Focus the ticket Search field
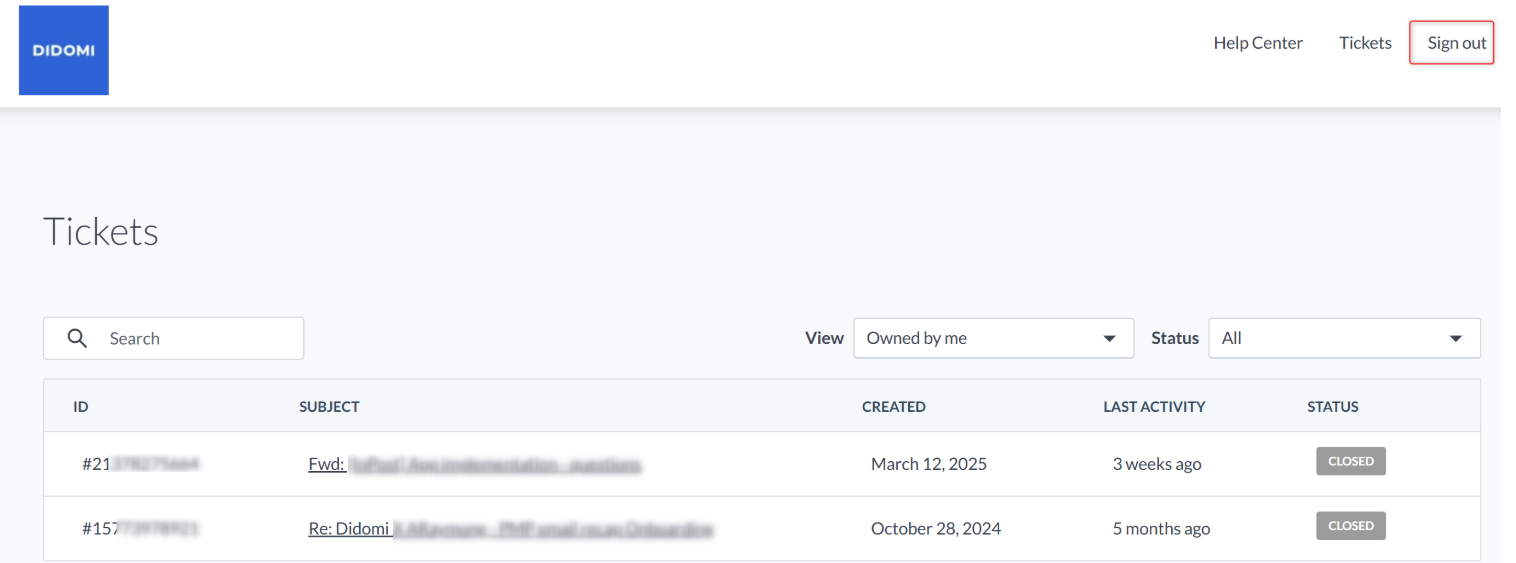Viewport: 1516px width, 563px height. [173, 338]
